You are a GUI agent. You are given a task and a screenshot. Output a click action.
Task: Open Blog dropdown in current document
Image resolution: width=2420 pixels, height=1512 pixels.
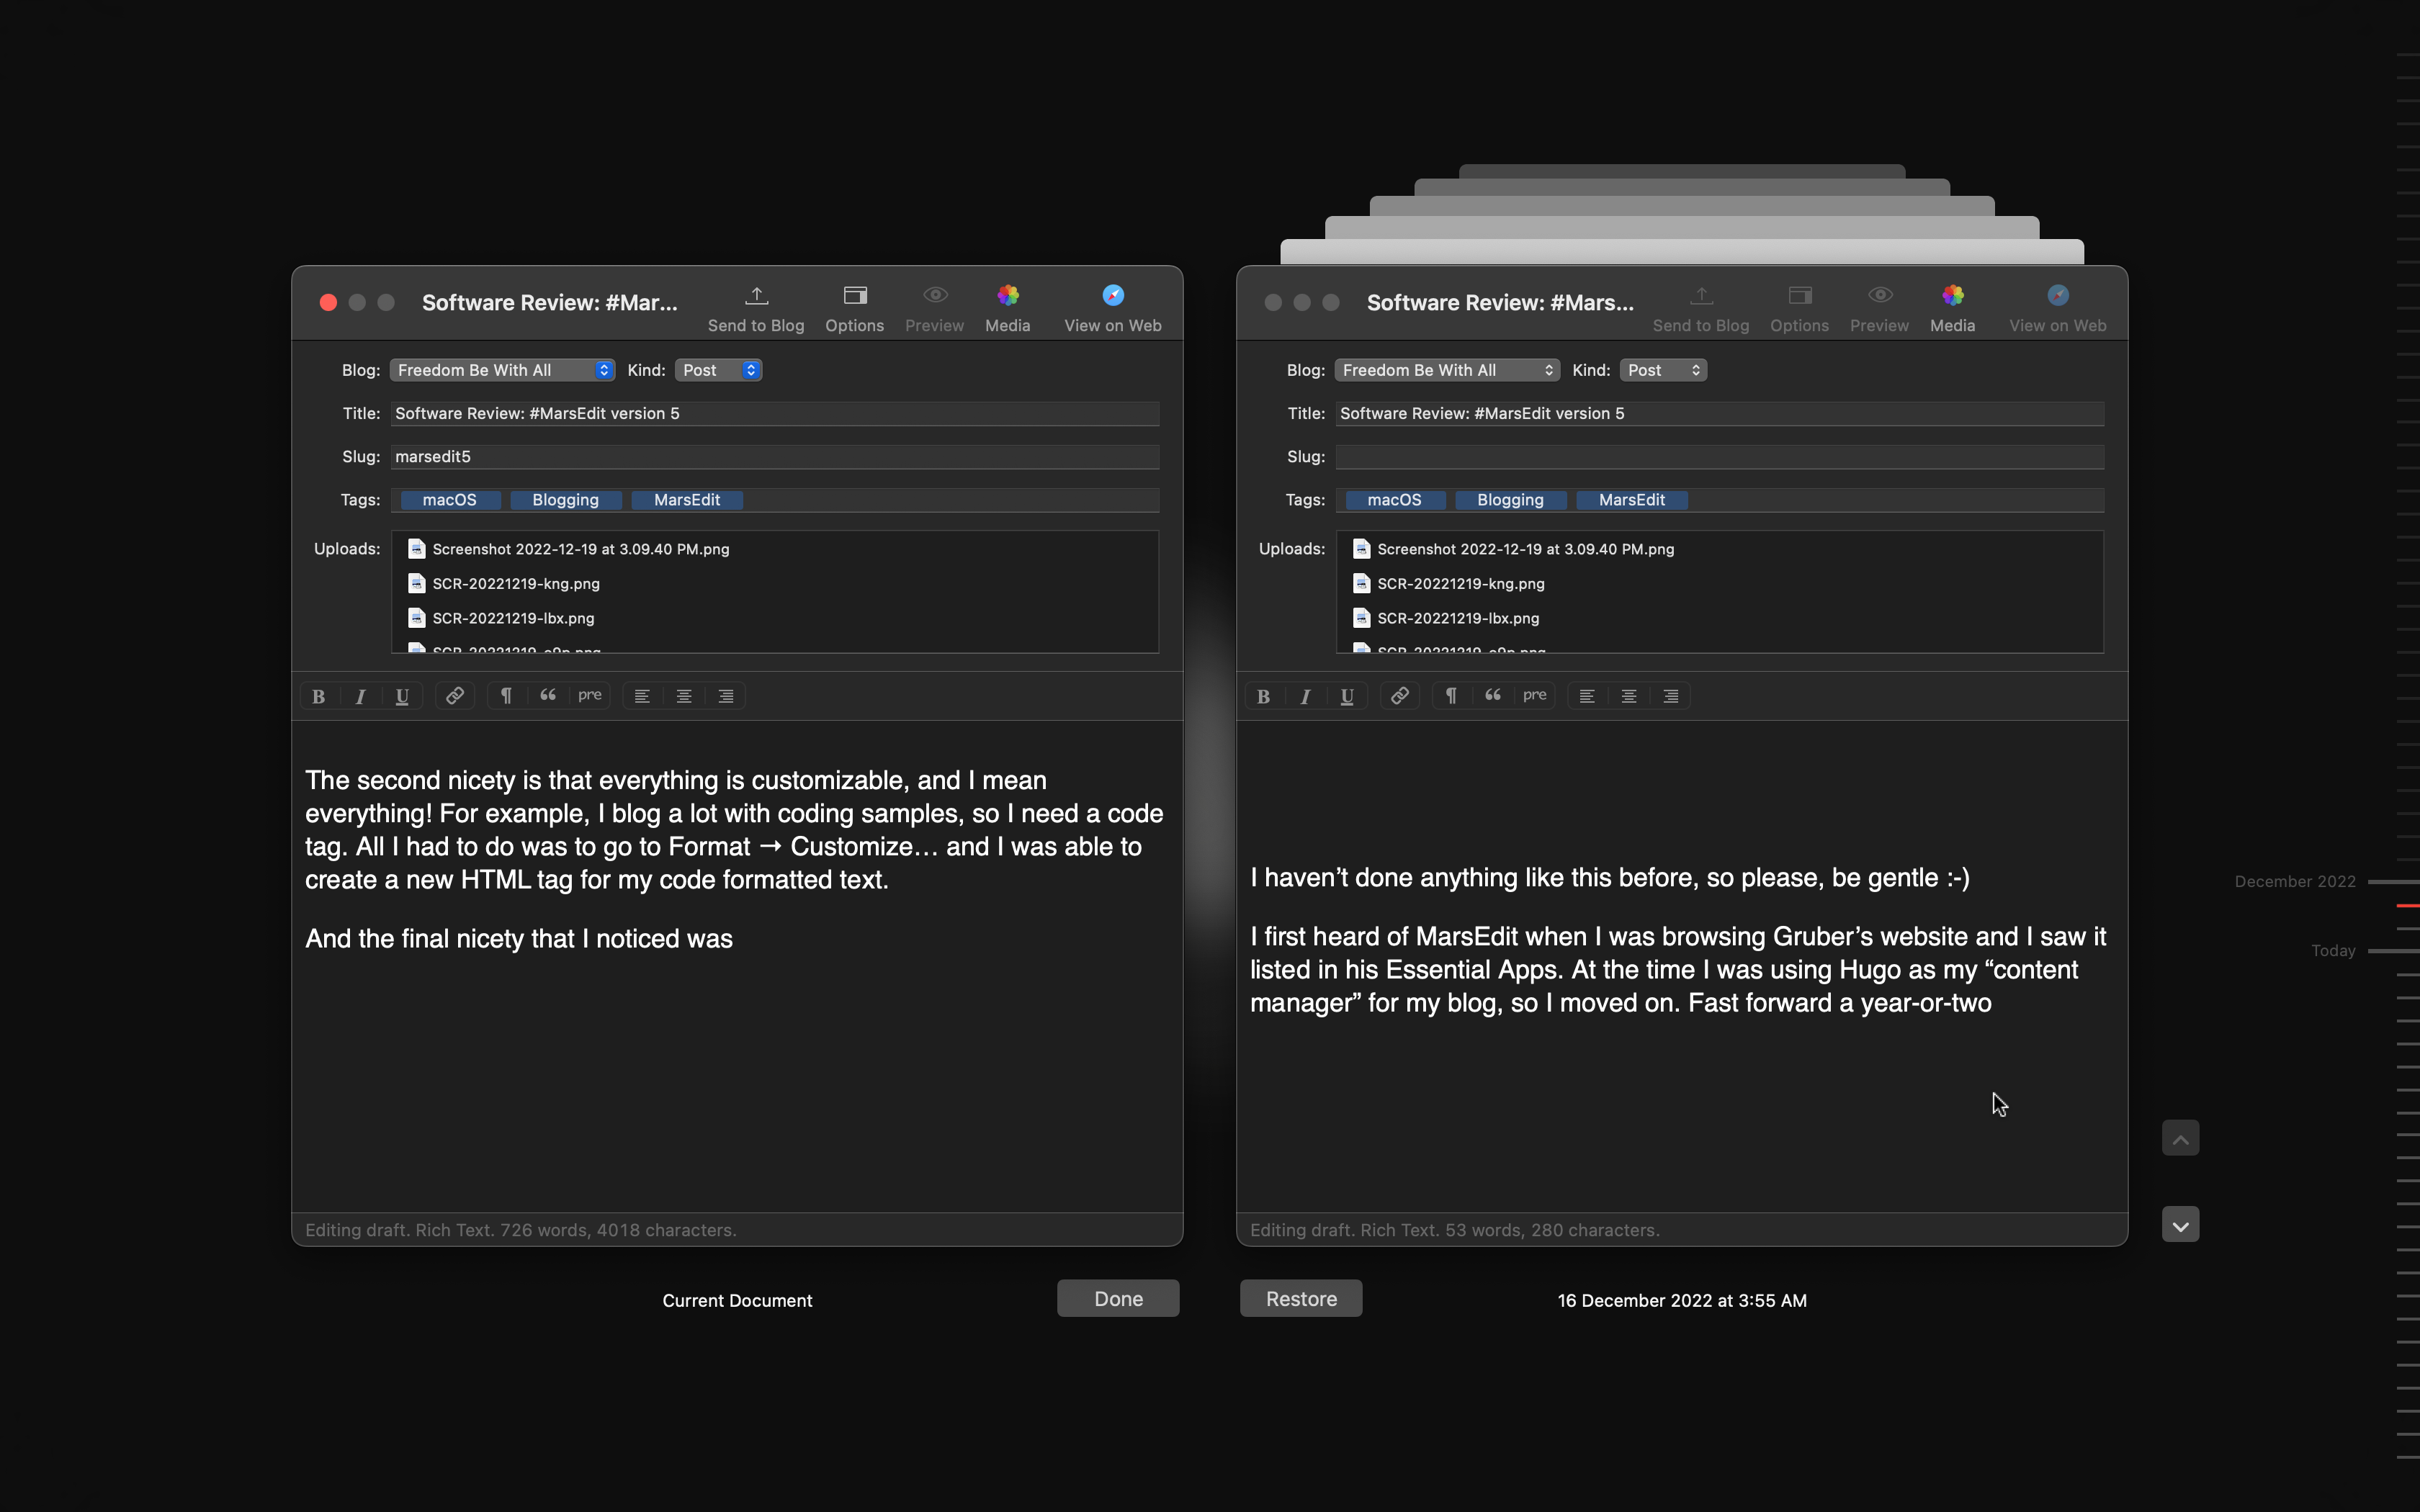(x=502, y=370)
